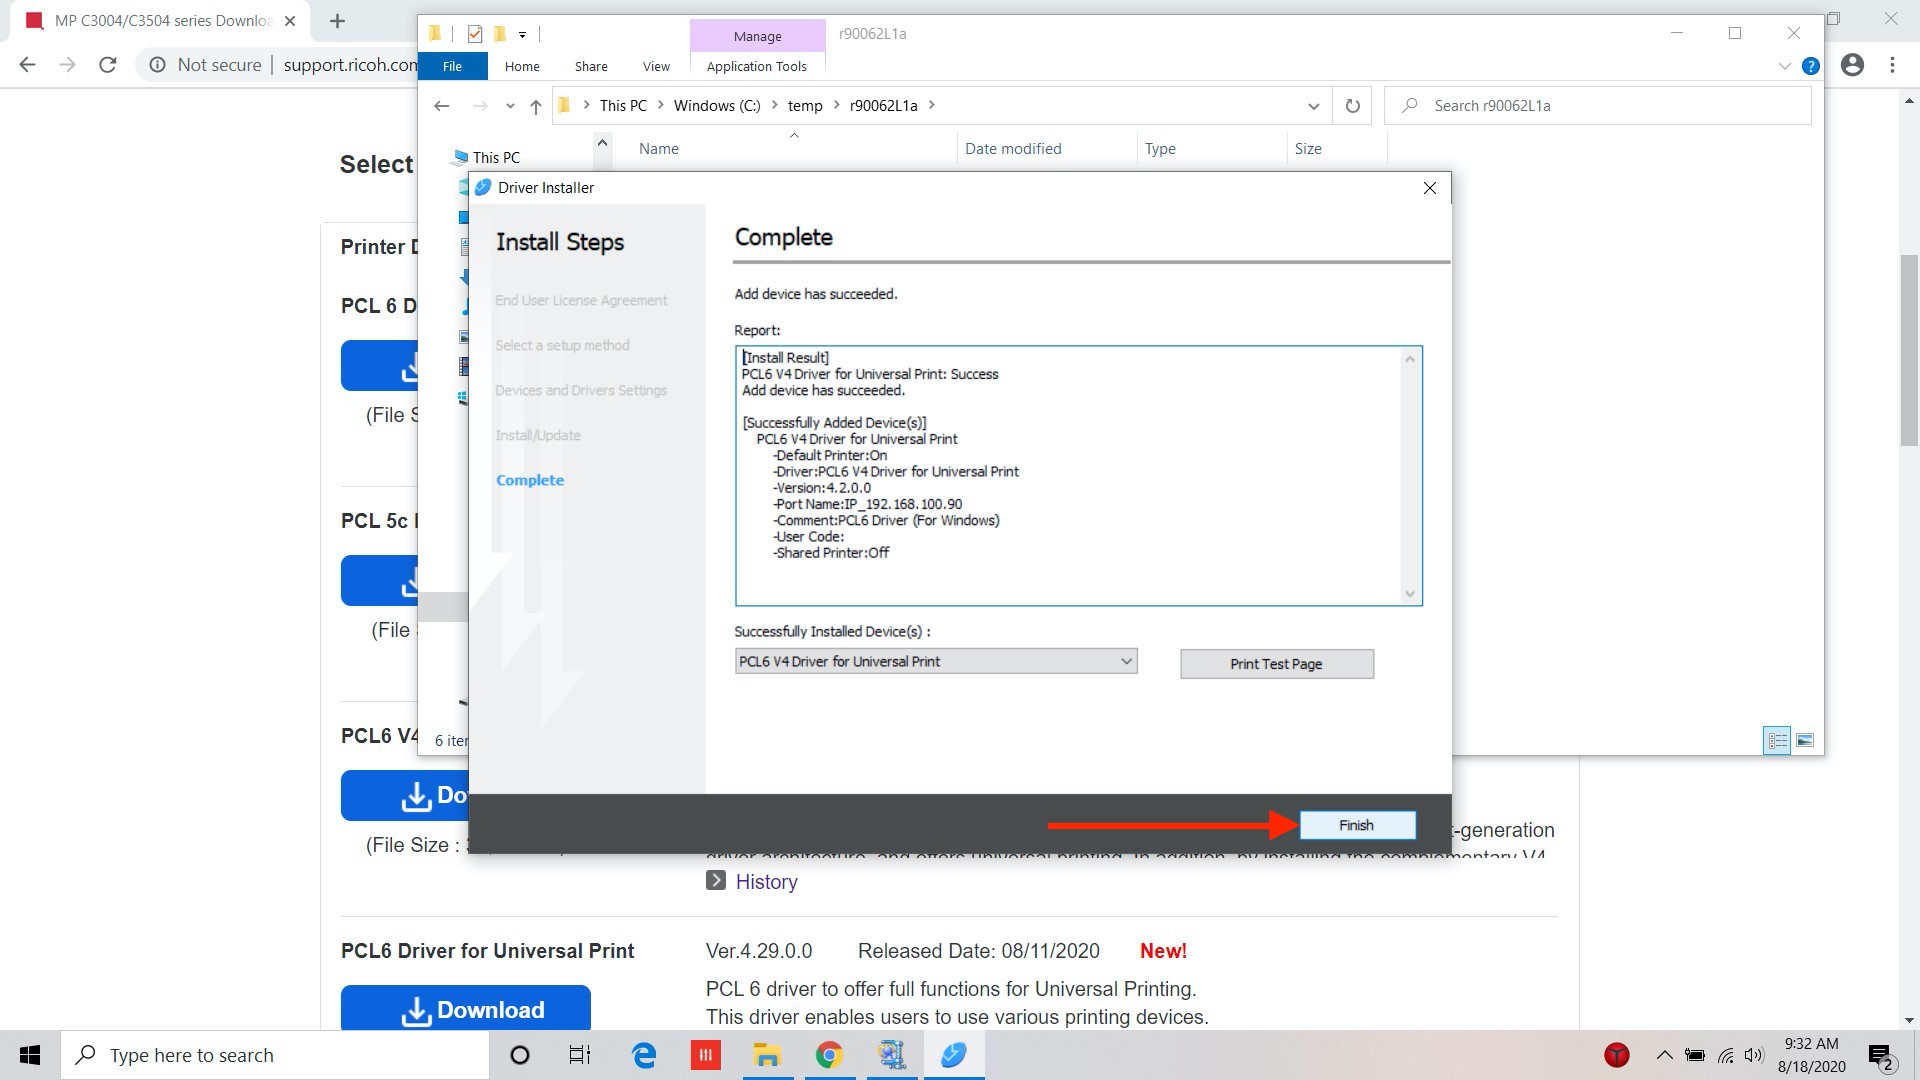Open the History link on the Ricoh page
This screenshot has width=1920, height=1080.
click(x=766, y=882)
